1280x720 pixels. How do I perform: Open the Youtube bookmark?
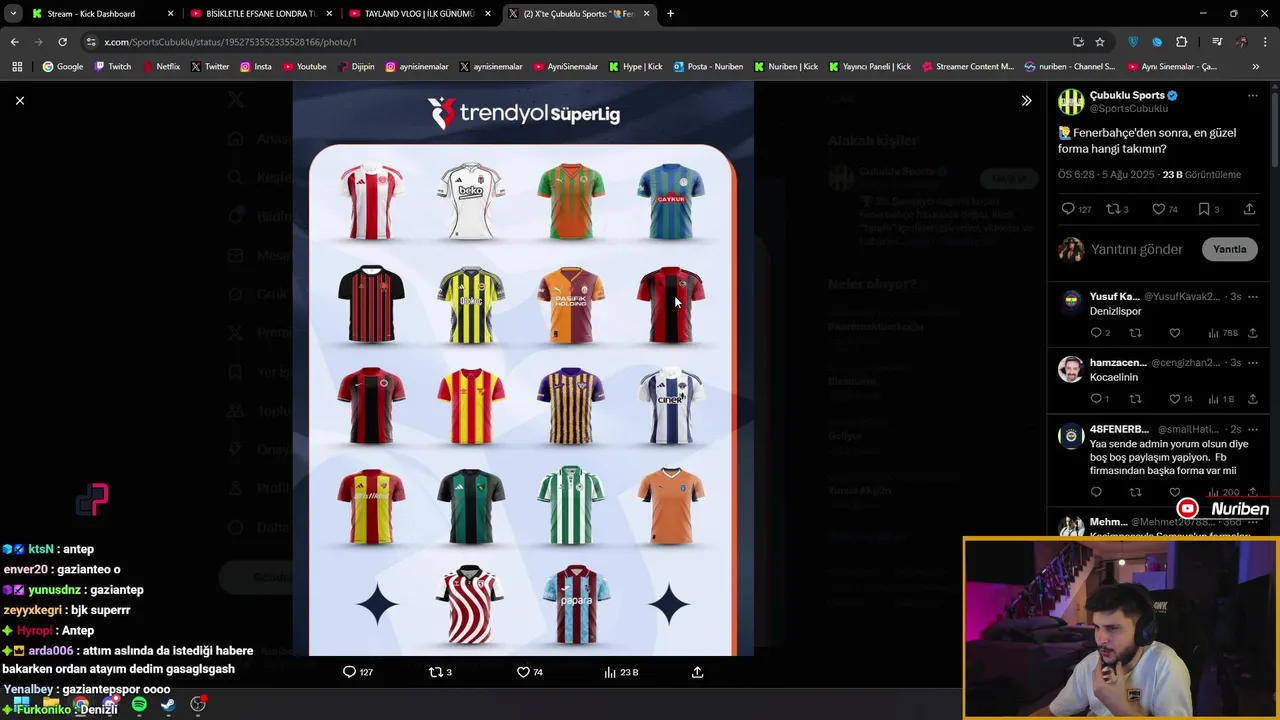[x=304, y=67]
